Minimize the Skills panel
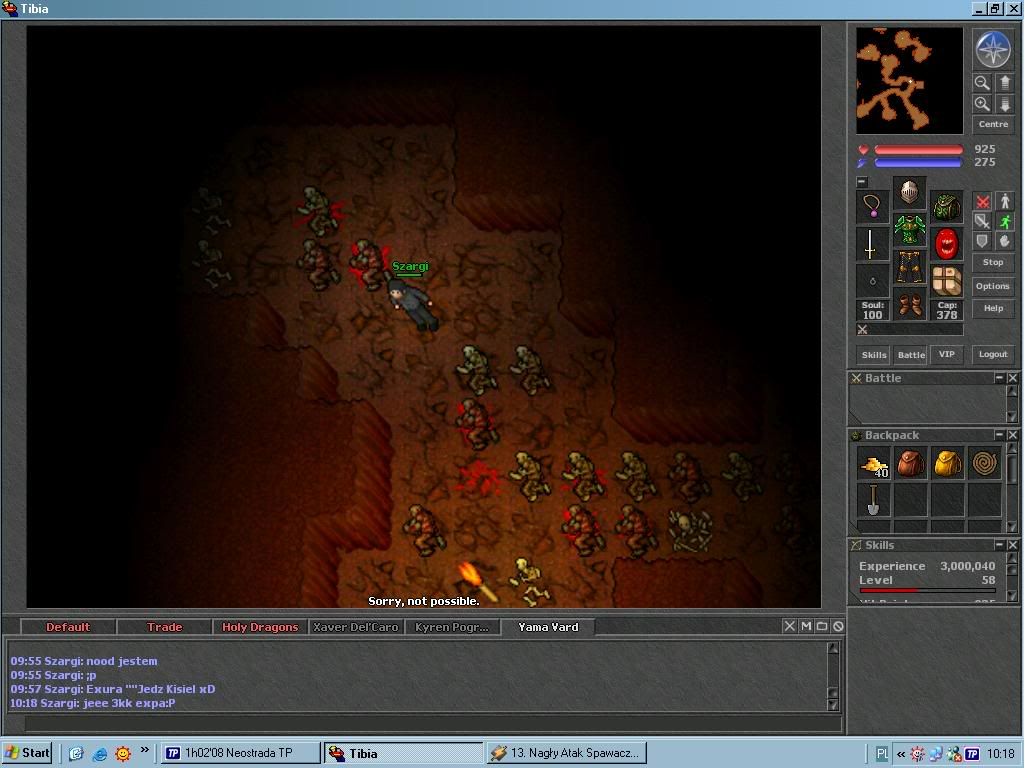Image resolution: width=1025 pixels, height=768 pixels. point(999,544)
